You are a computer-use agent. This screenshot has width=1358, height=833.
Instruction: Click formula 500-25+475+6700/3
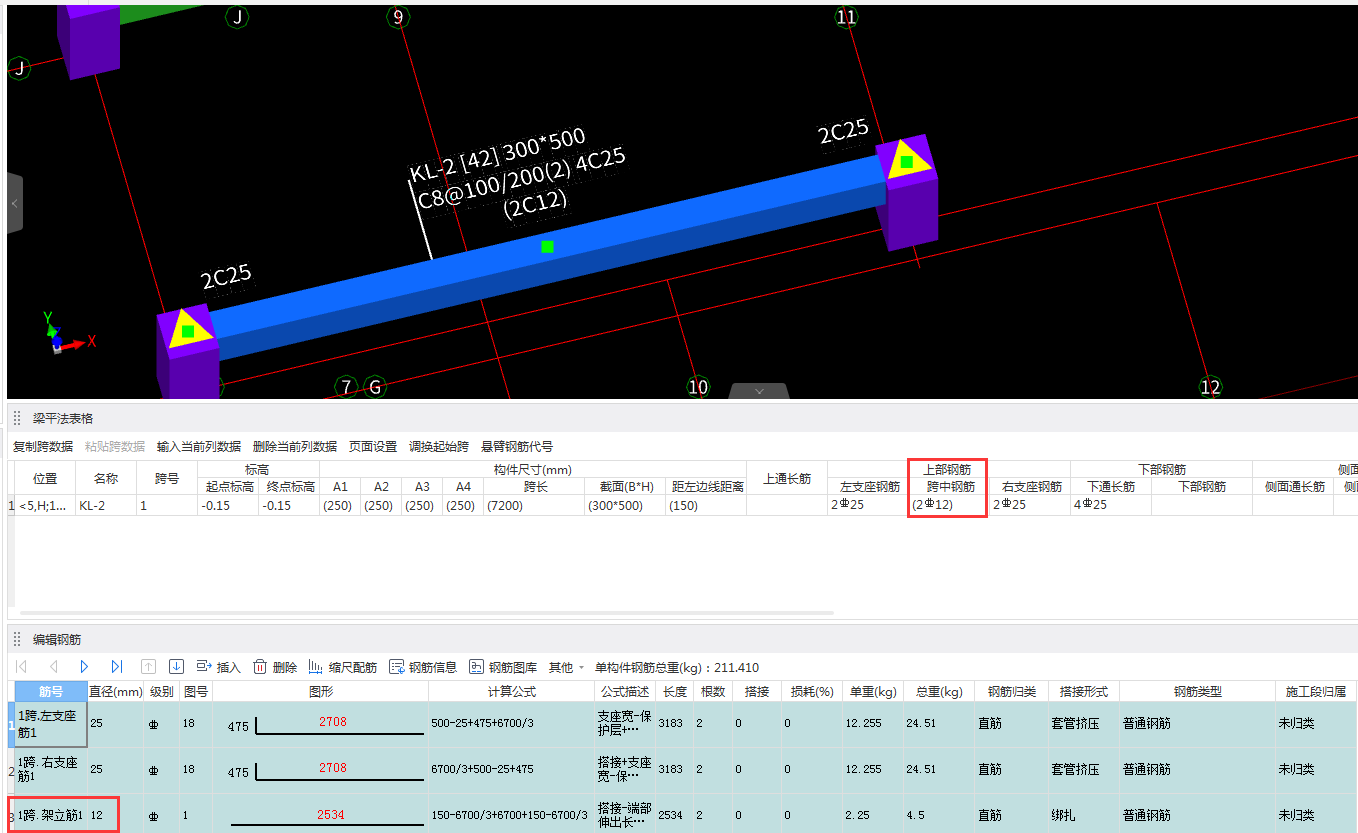tap(483, 722)
